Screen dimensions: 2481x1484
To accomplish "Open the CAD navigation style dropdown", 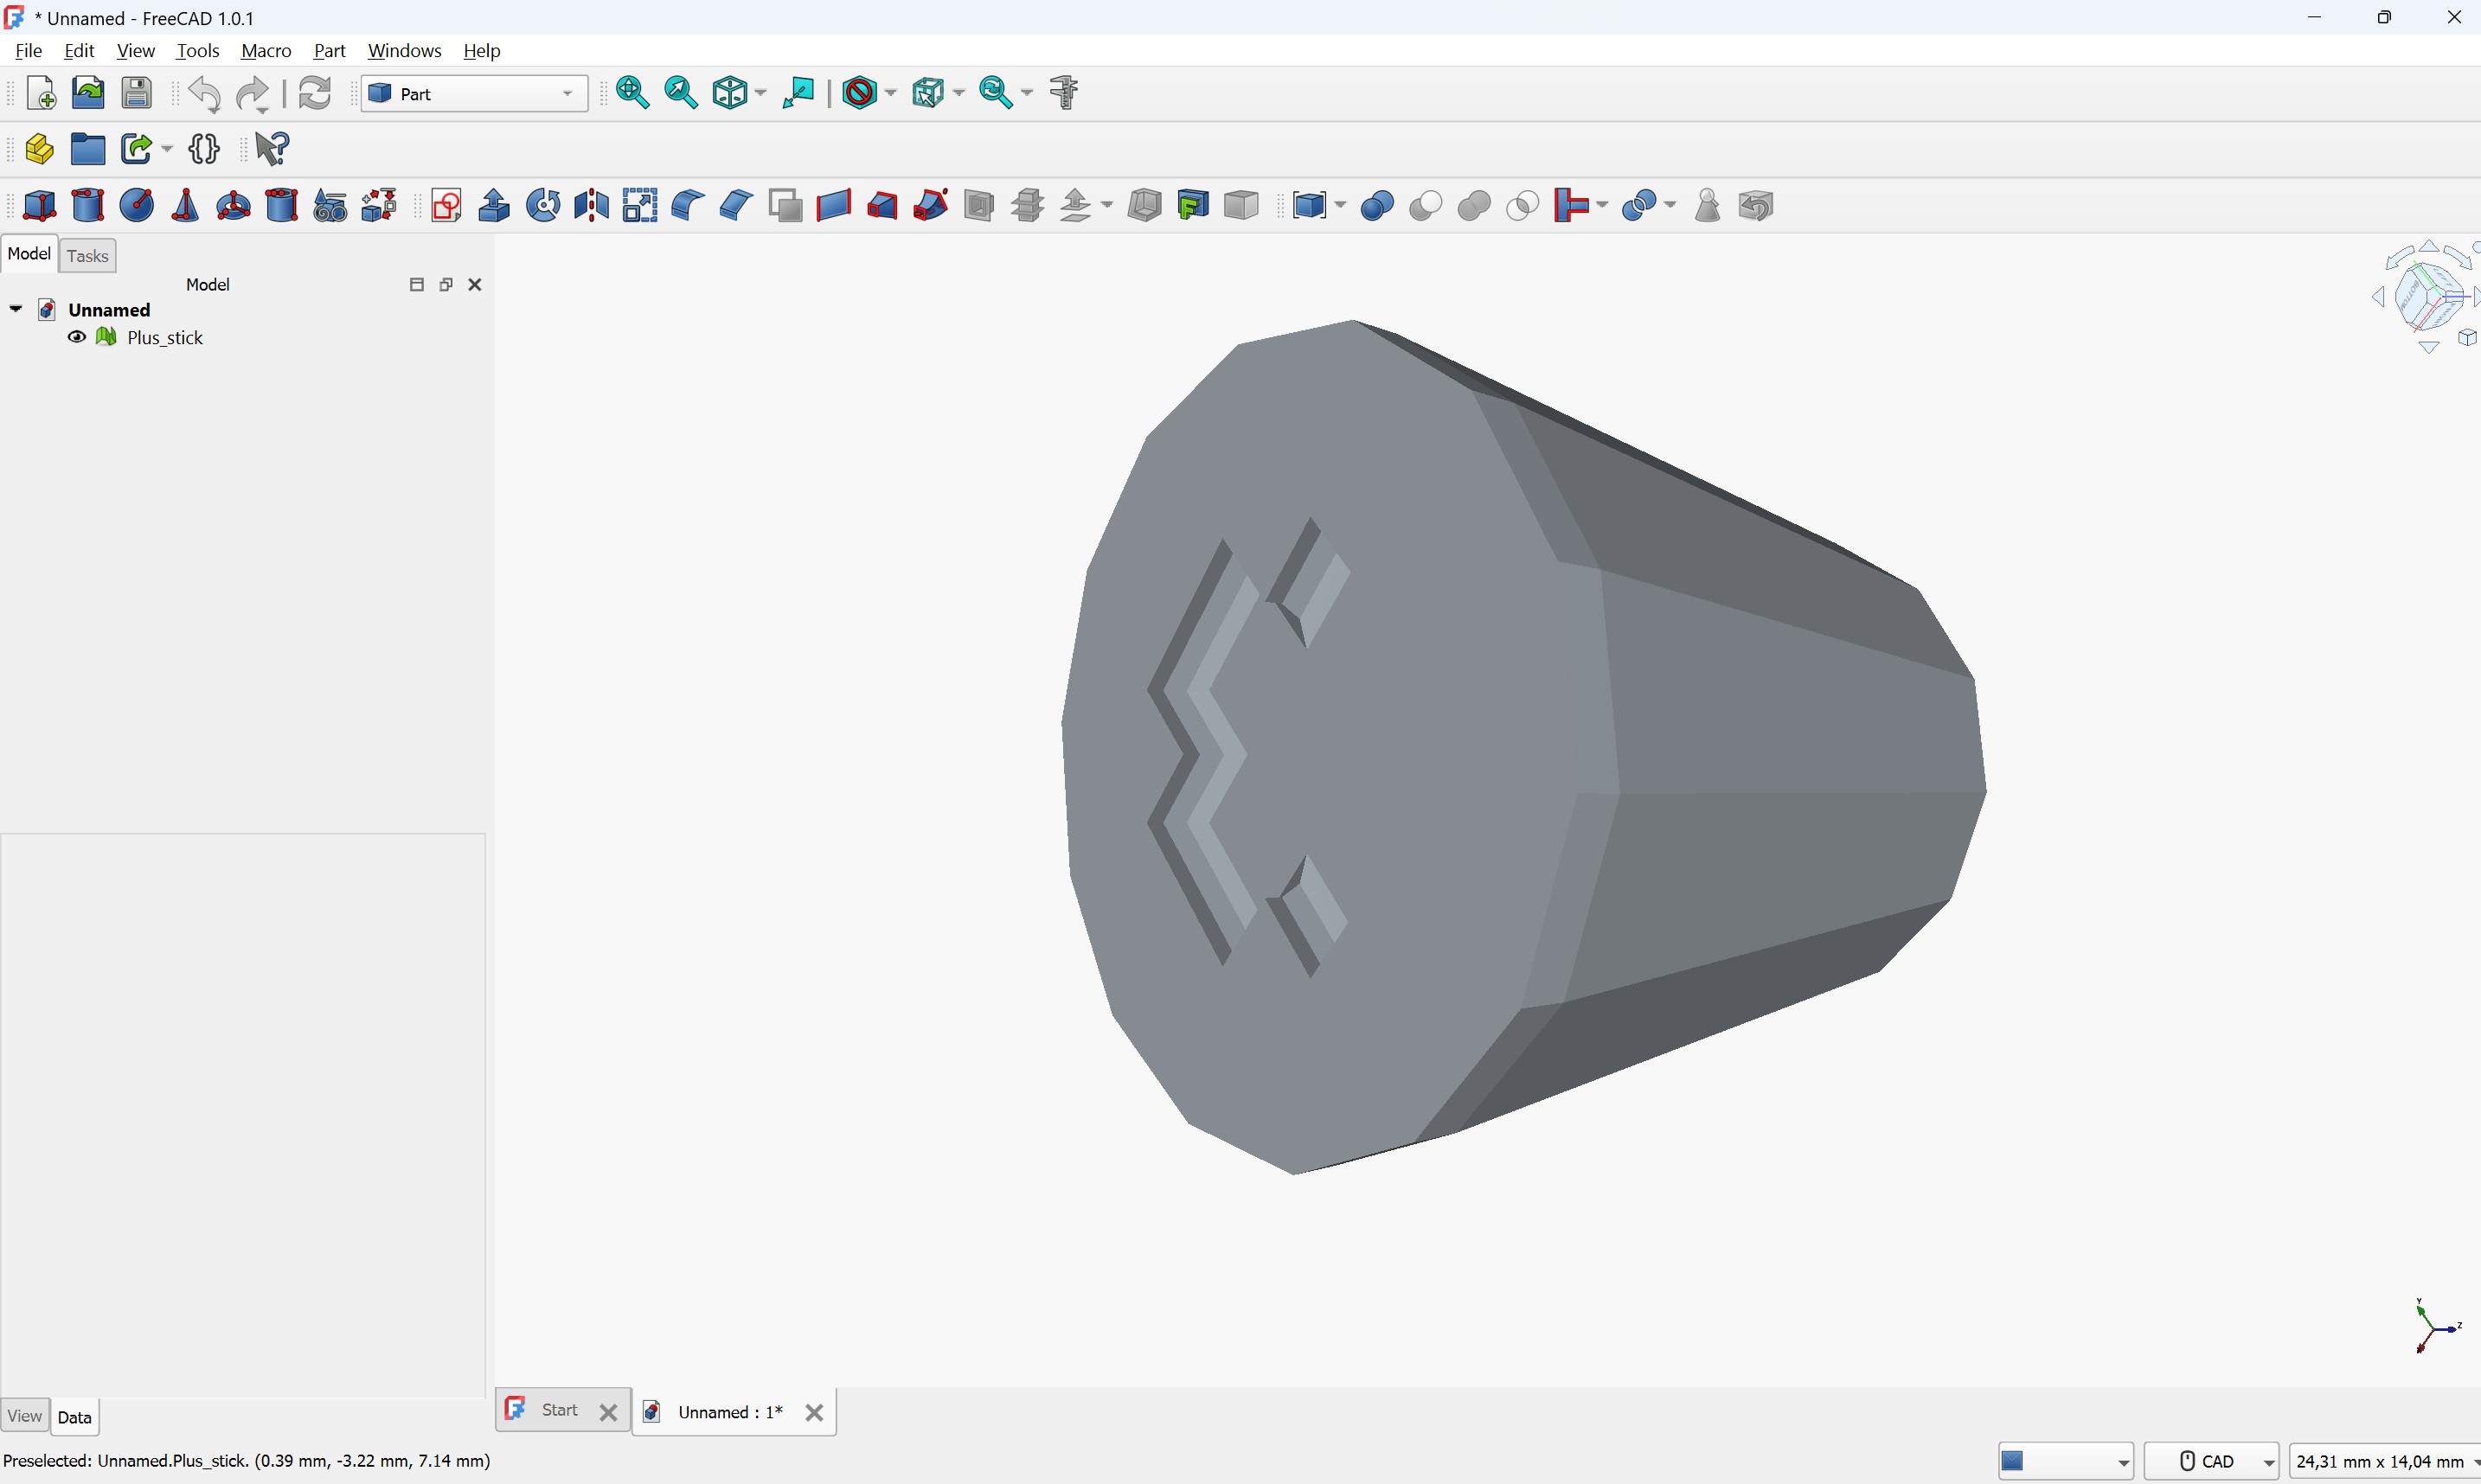I will (2212, 1461).
